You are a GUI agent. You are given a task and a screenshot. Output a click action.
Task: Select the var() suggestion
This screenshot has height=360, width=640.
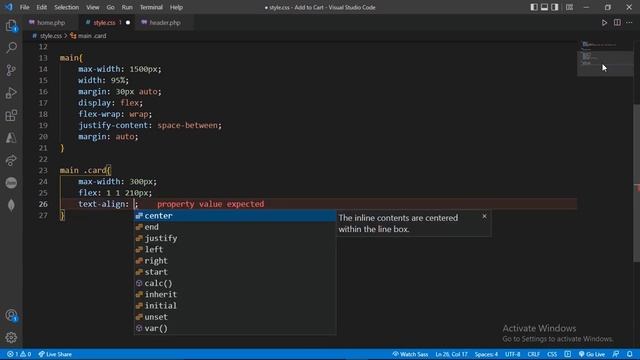coord(235,328)
